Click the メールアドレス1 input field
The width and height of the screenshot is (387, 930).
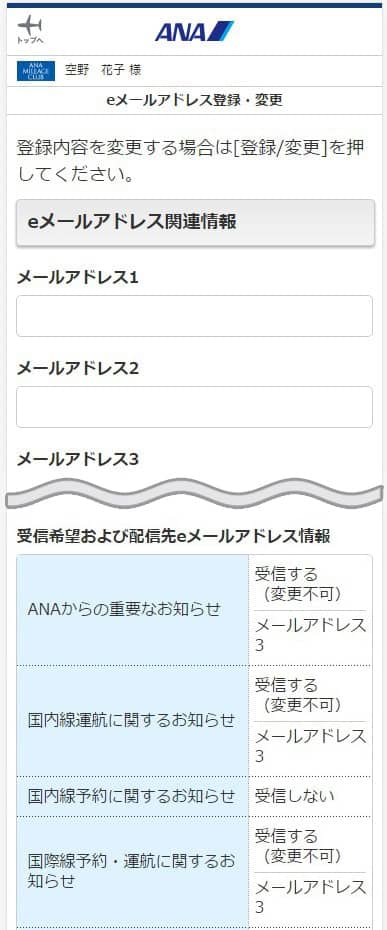coord(194,316)
